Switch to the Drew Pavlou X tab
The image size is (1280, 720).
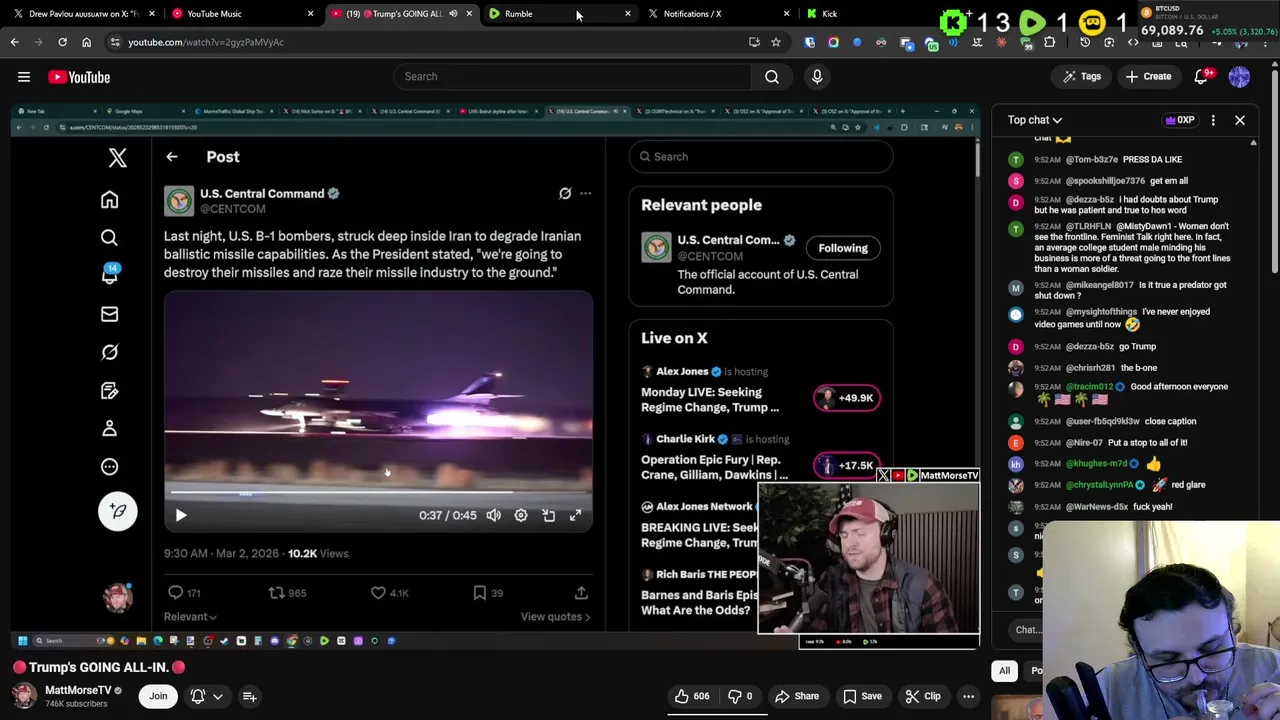(84, 14)
